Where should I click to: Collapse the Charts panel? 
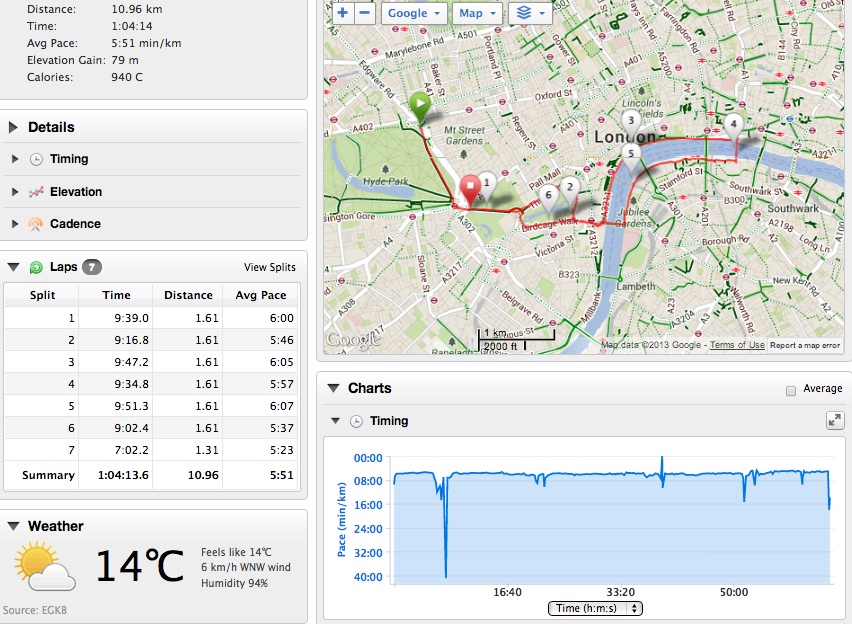coord(331,388)
